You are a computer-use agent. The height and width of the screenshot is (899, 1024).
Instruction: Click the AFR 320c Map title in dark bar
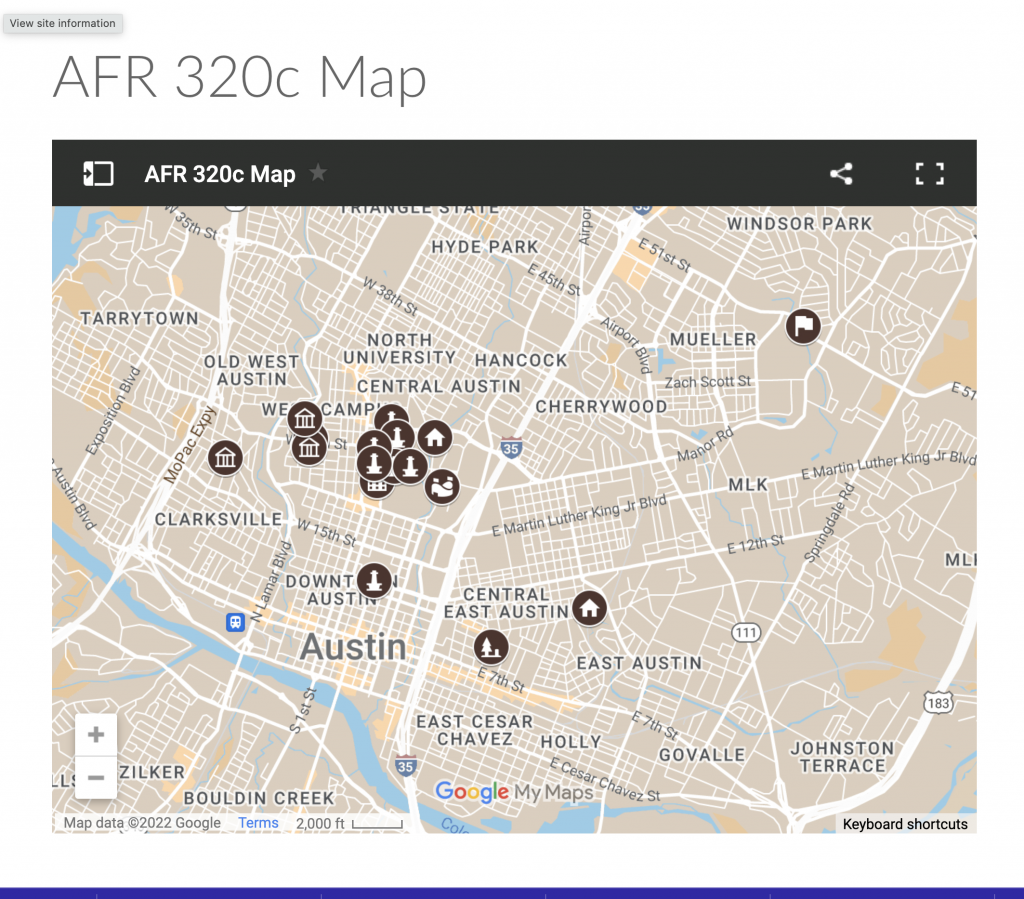[220, 174]
